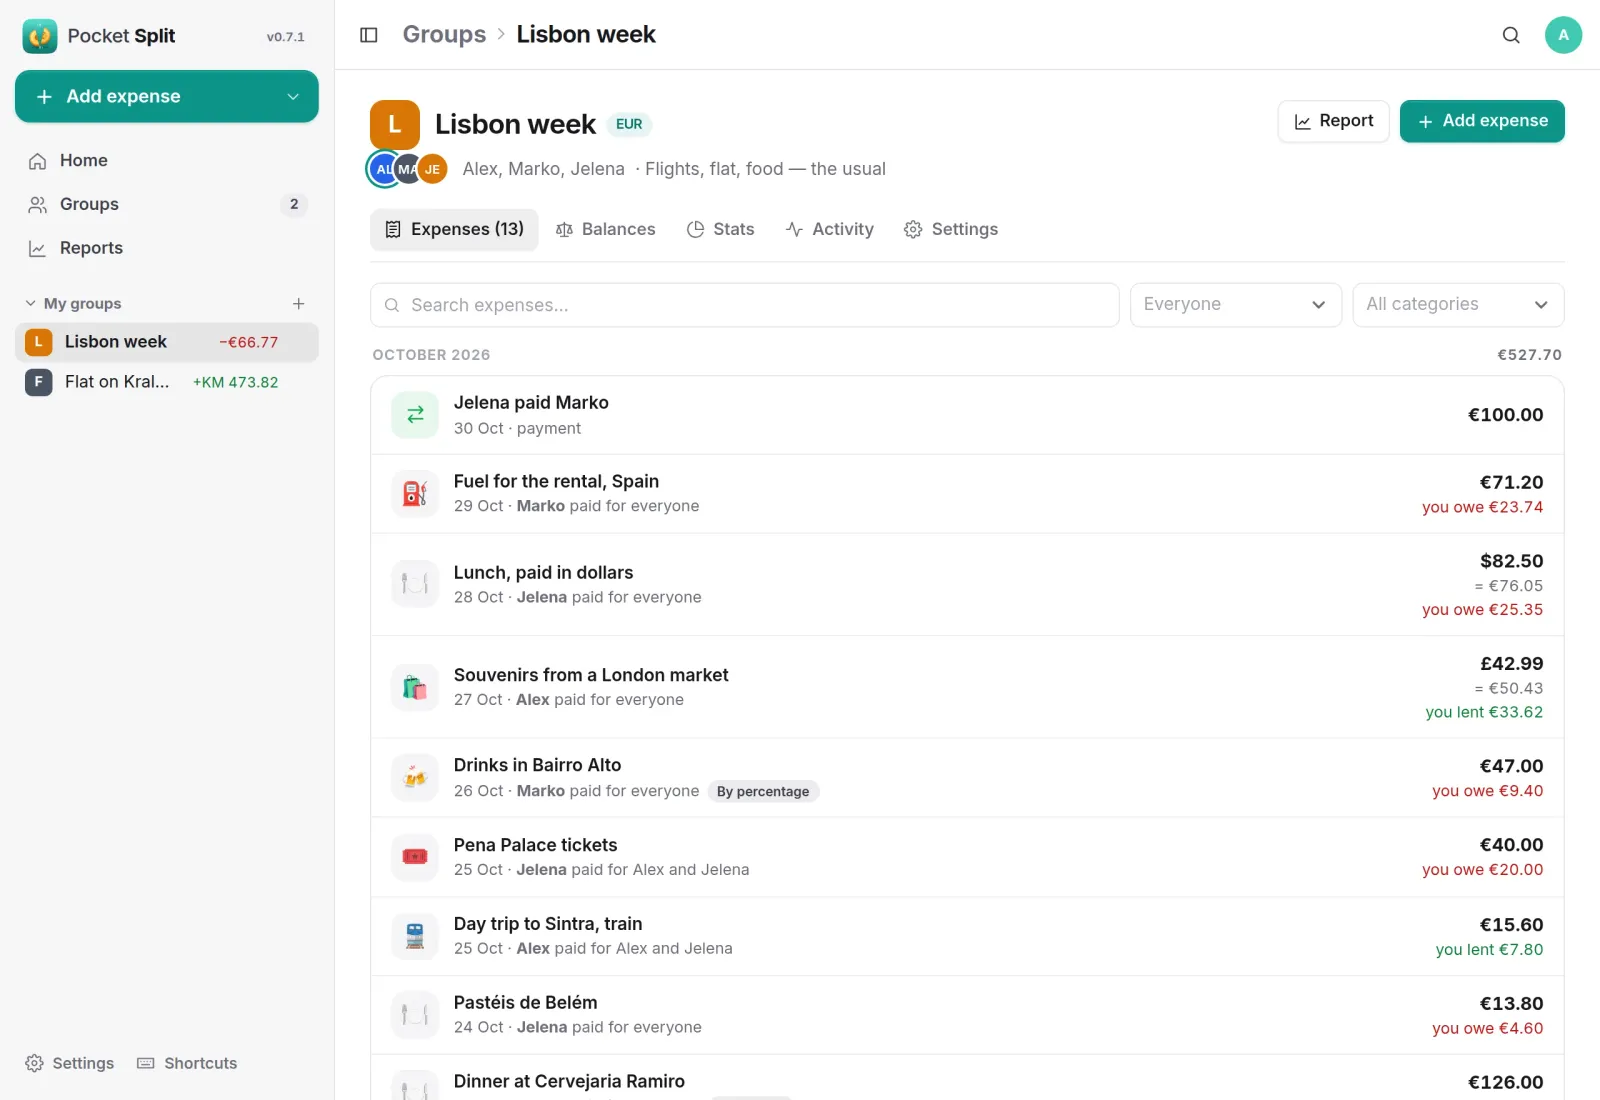
Task: Open Groups in the sidebar navigation
Action: click(167, 205)
